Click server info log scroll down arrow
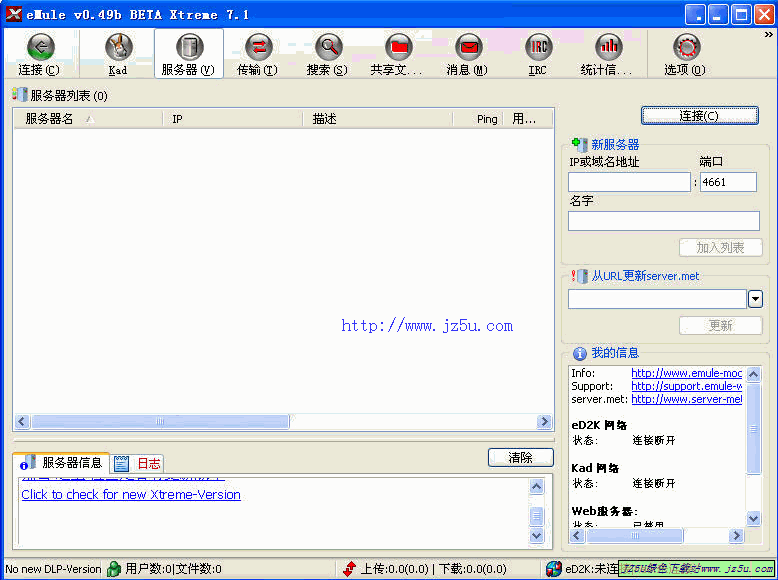 (x=537, y=535)
